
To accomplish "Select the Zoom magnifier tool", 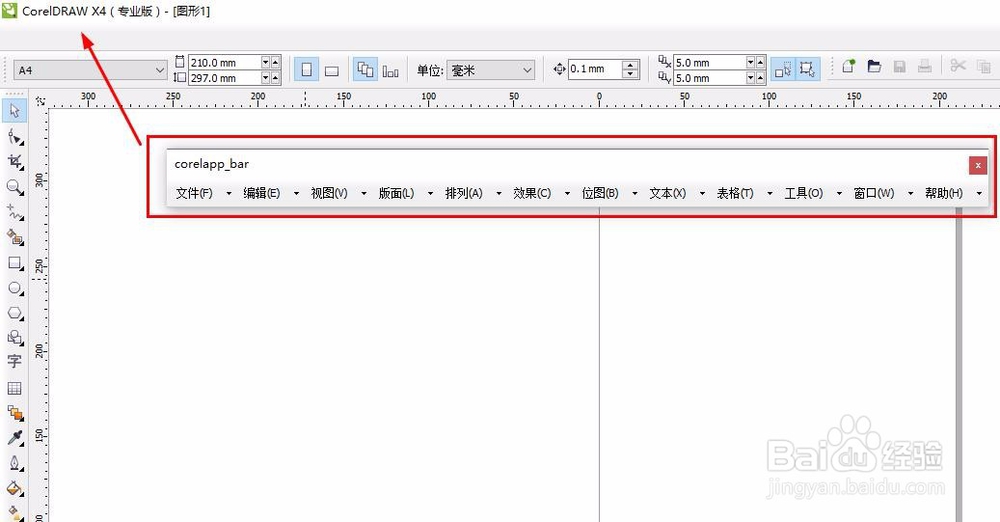I will pos(14,187).
